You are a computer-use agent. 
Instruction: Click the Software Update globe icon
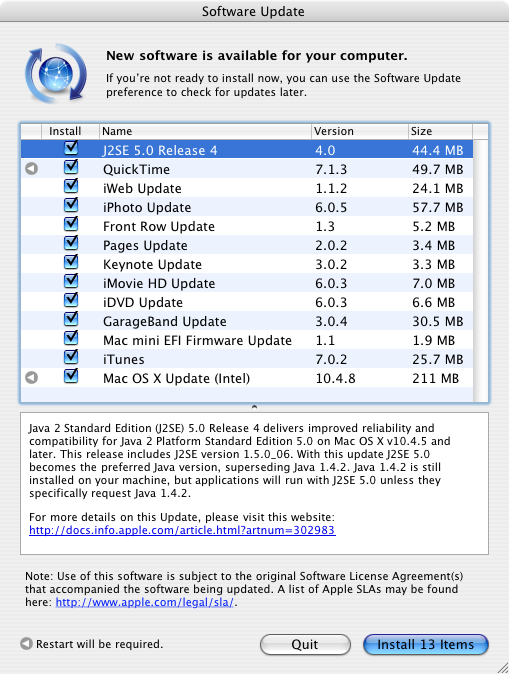(x=56, y=73)
